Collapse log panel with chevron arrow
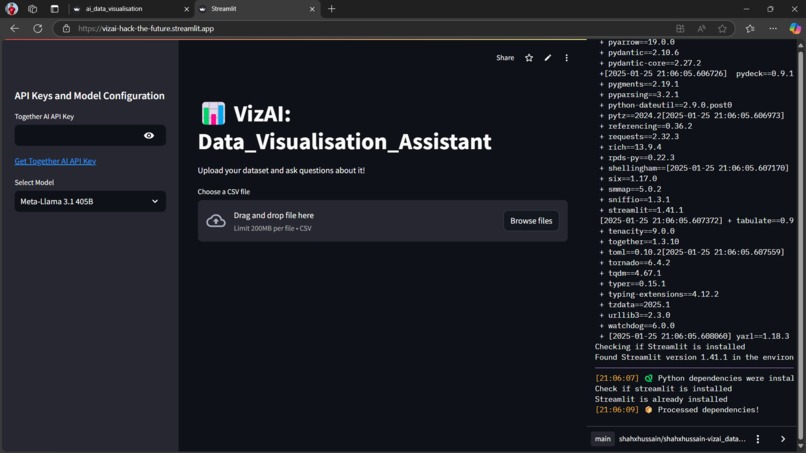Image resolution: width=806 pixels, height=453 pixels. tap(783, 439)
